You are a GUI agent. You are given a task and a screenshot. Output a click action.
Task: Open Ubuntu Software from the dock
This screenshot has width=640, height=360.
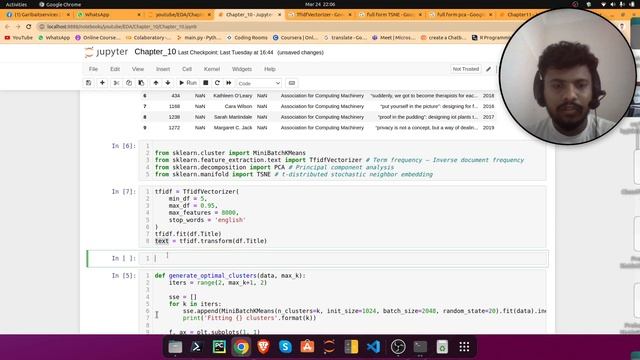pyautogui.click(x=307, y=347)
